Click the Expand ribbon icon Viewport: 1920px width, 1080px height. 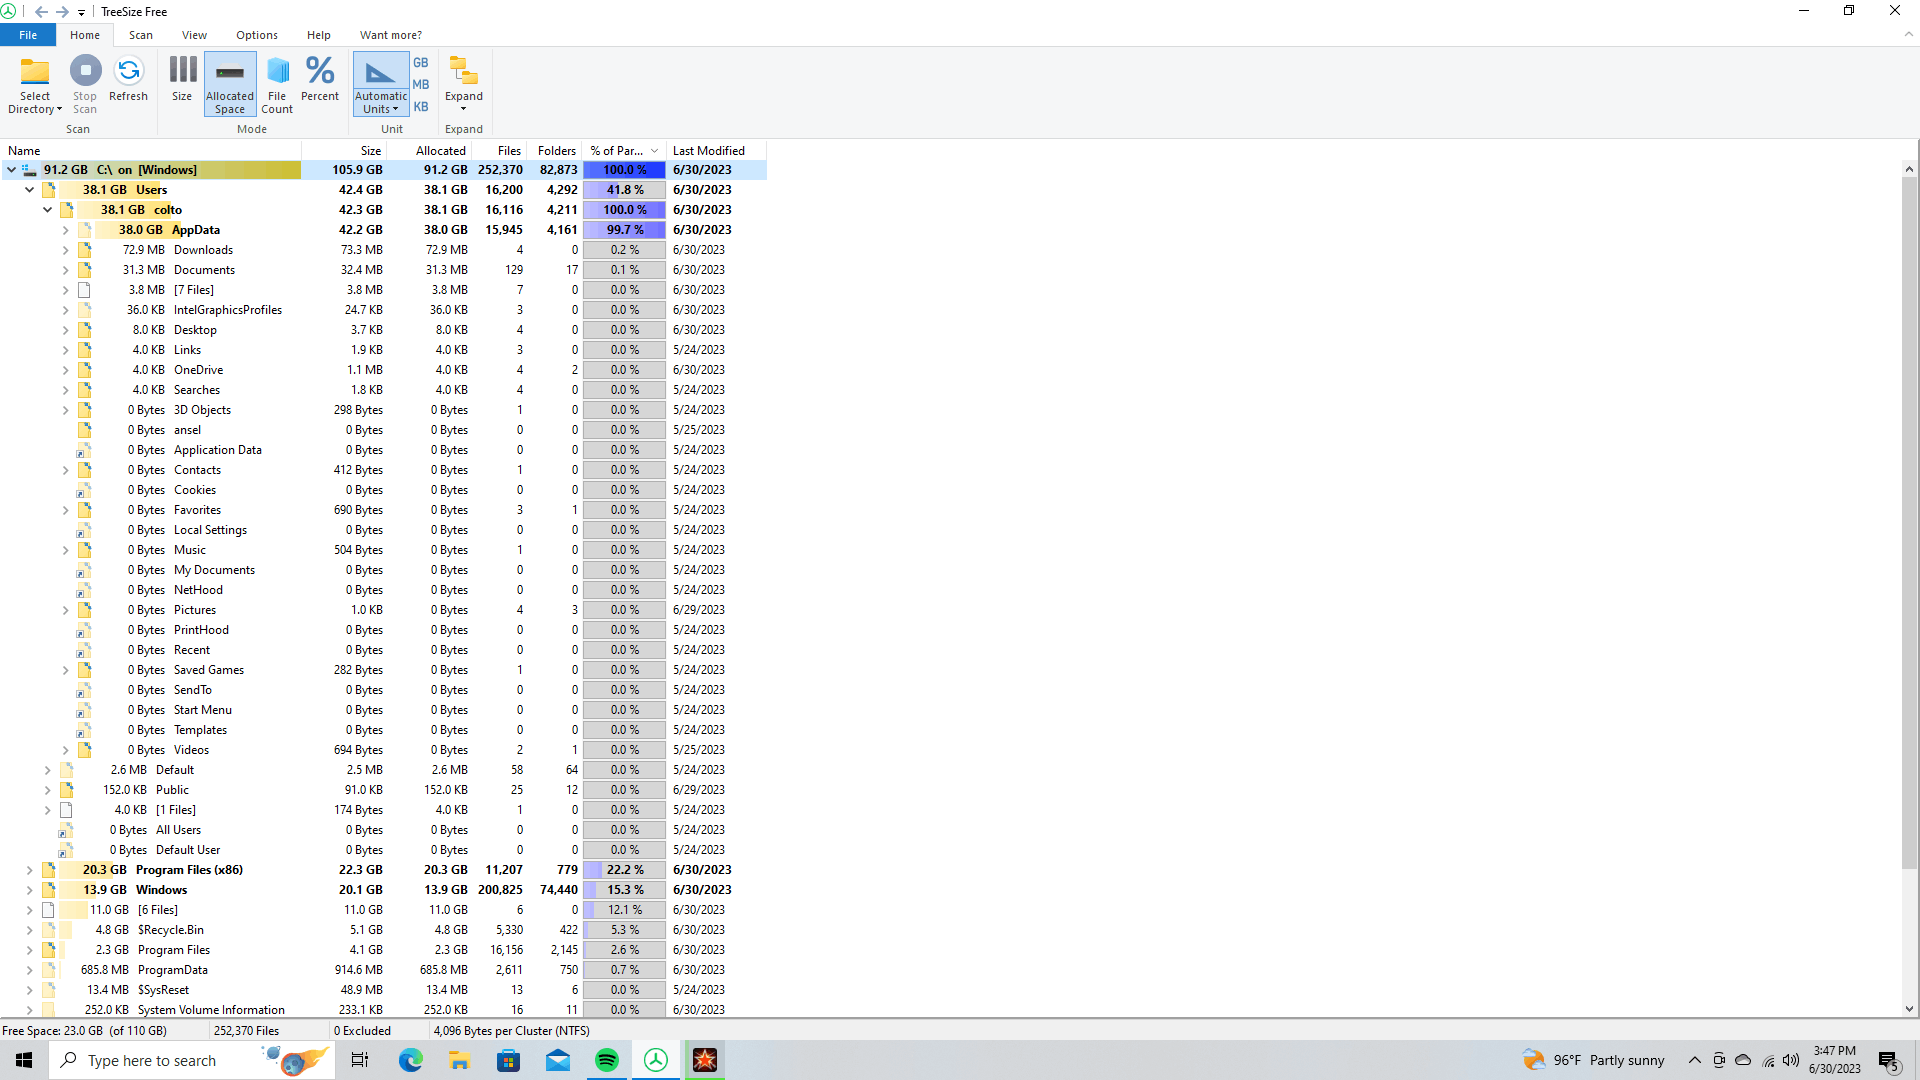(463, 72)
